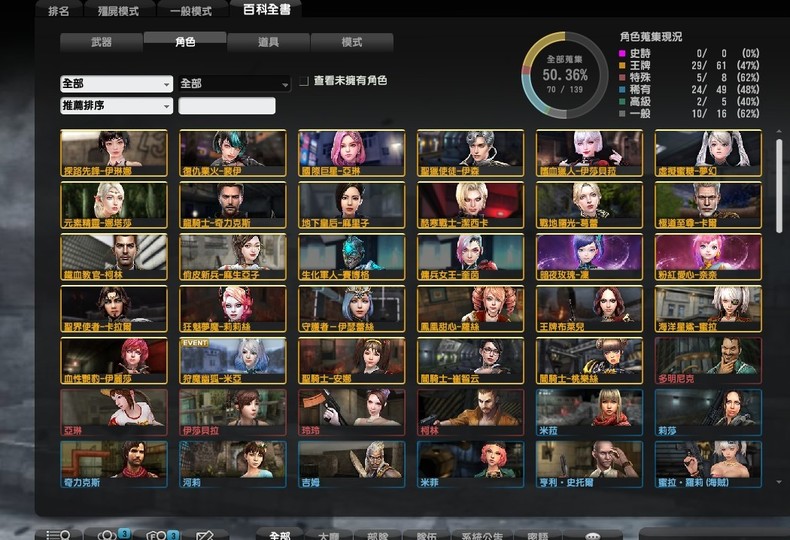790x540 pixels.
Task: Switch to the 殭屍模式 top tab
Action: tap(118, 11)
